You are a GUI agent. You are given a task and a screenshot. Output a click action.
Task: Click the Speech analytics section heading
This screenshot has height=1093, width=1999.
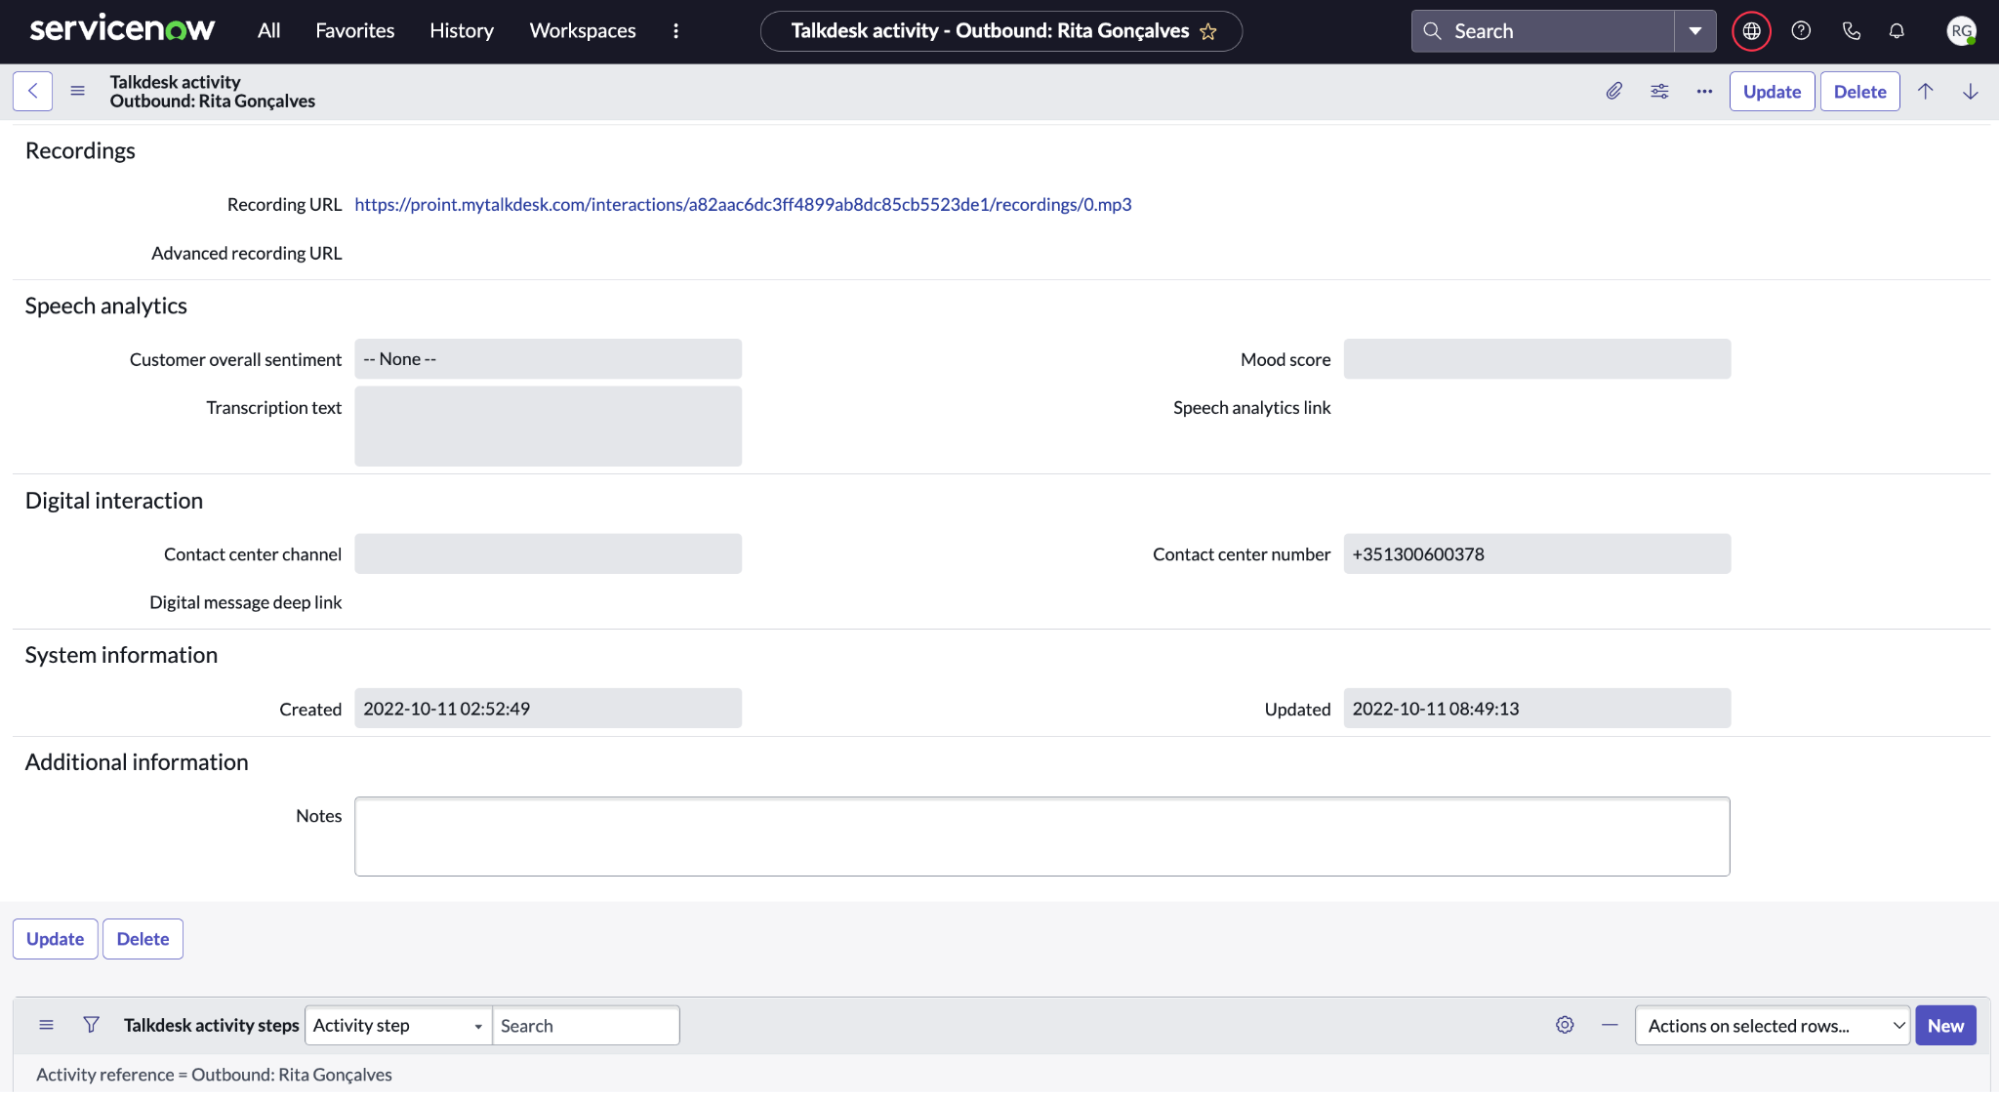[x=106, y=306]
